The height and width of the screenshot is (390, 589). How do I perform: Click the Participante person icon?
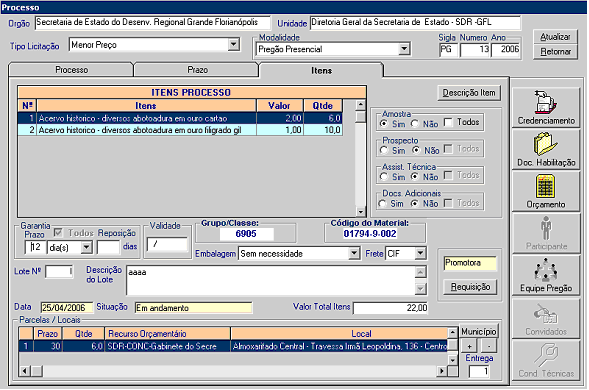546,233
